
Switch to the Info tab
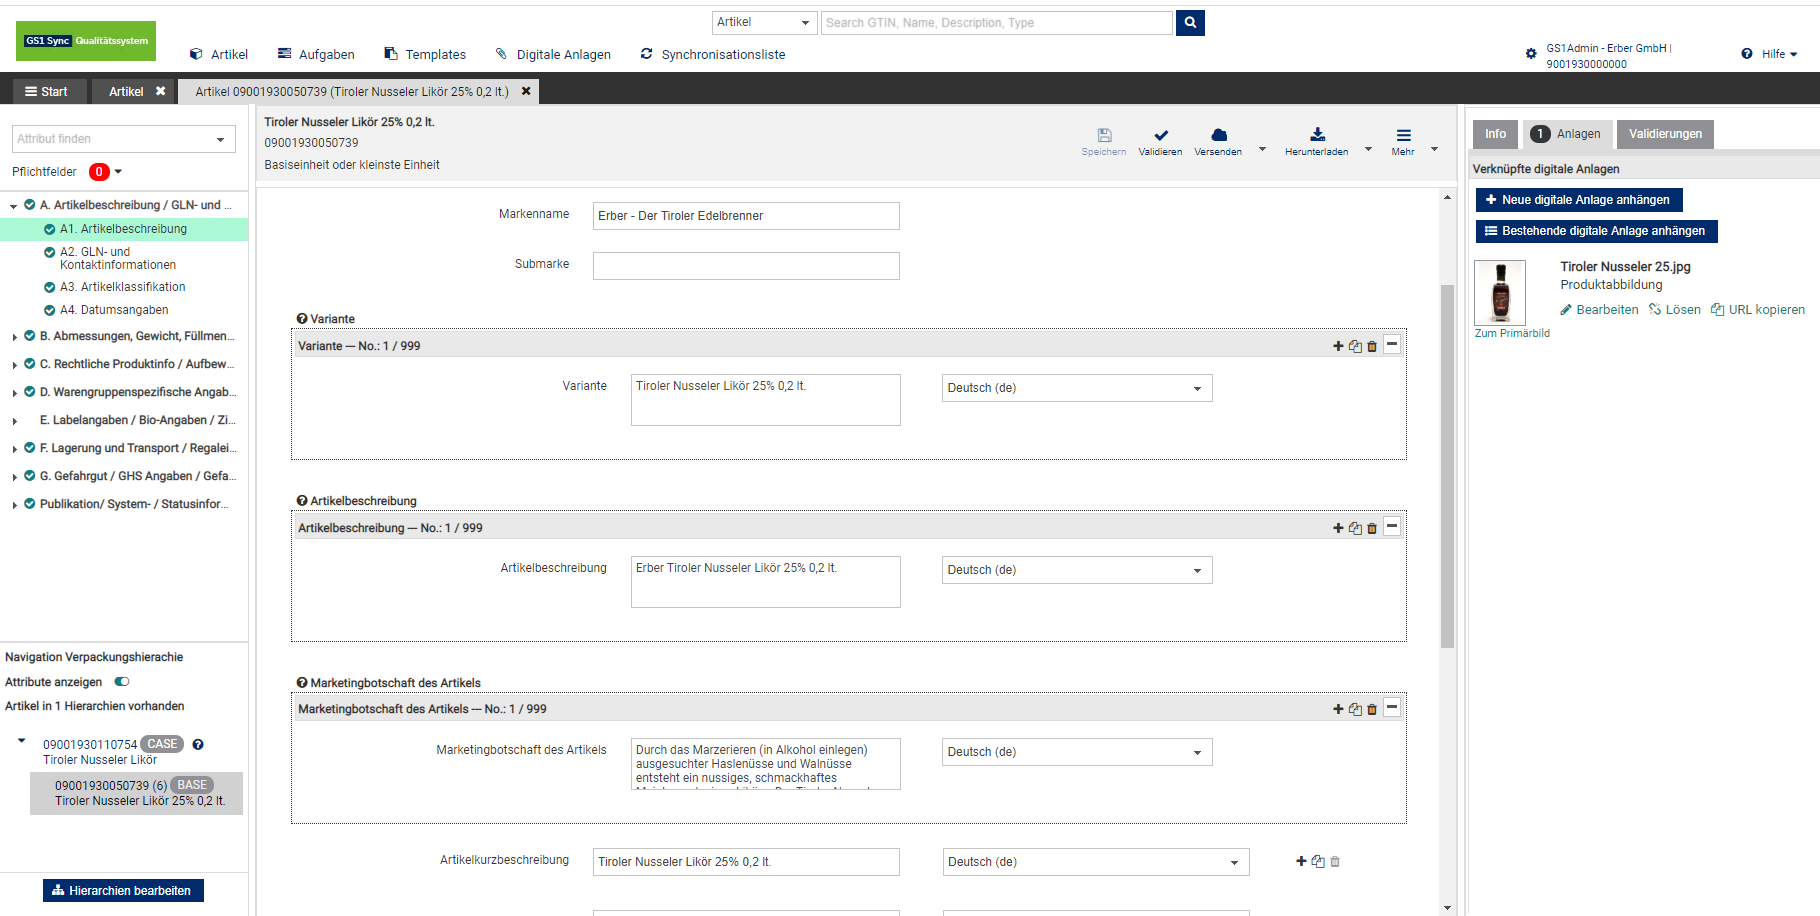1495,134
